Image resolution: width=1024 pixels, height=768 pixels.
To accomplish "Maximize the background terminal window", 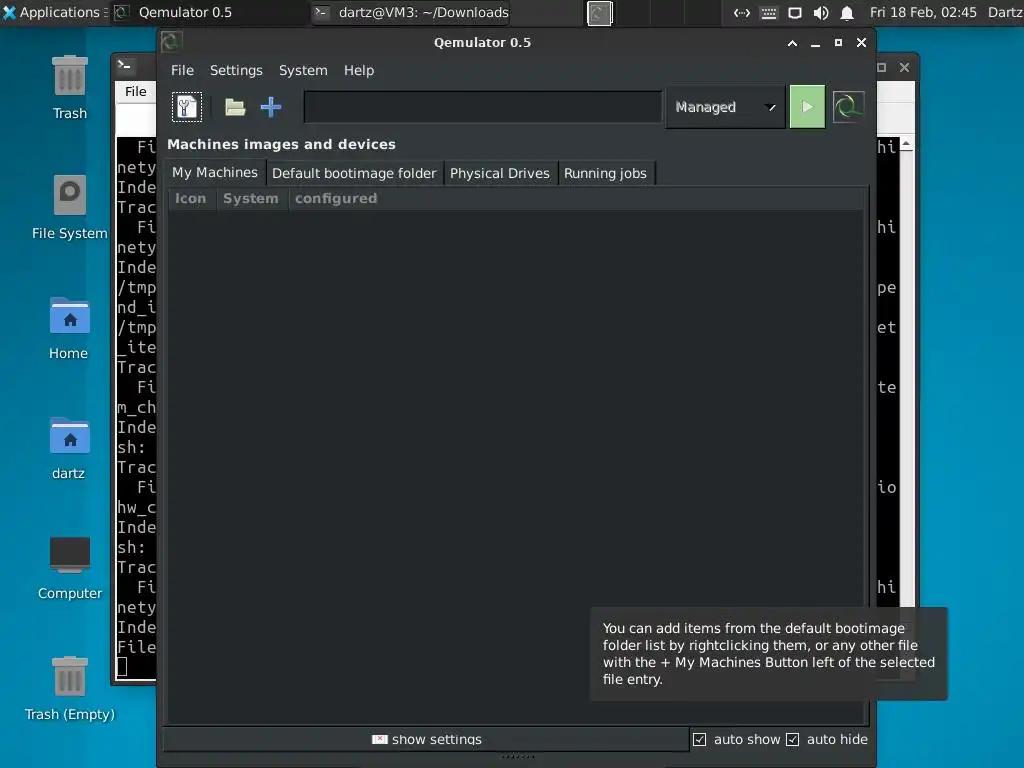I will 882,67.
